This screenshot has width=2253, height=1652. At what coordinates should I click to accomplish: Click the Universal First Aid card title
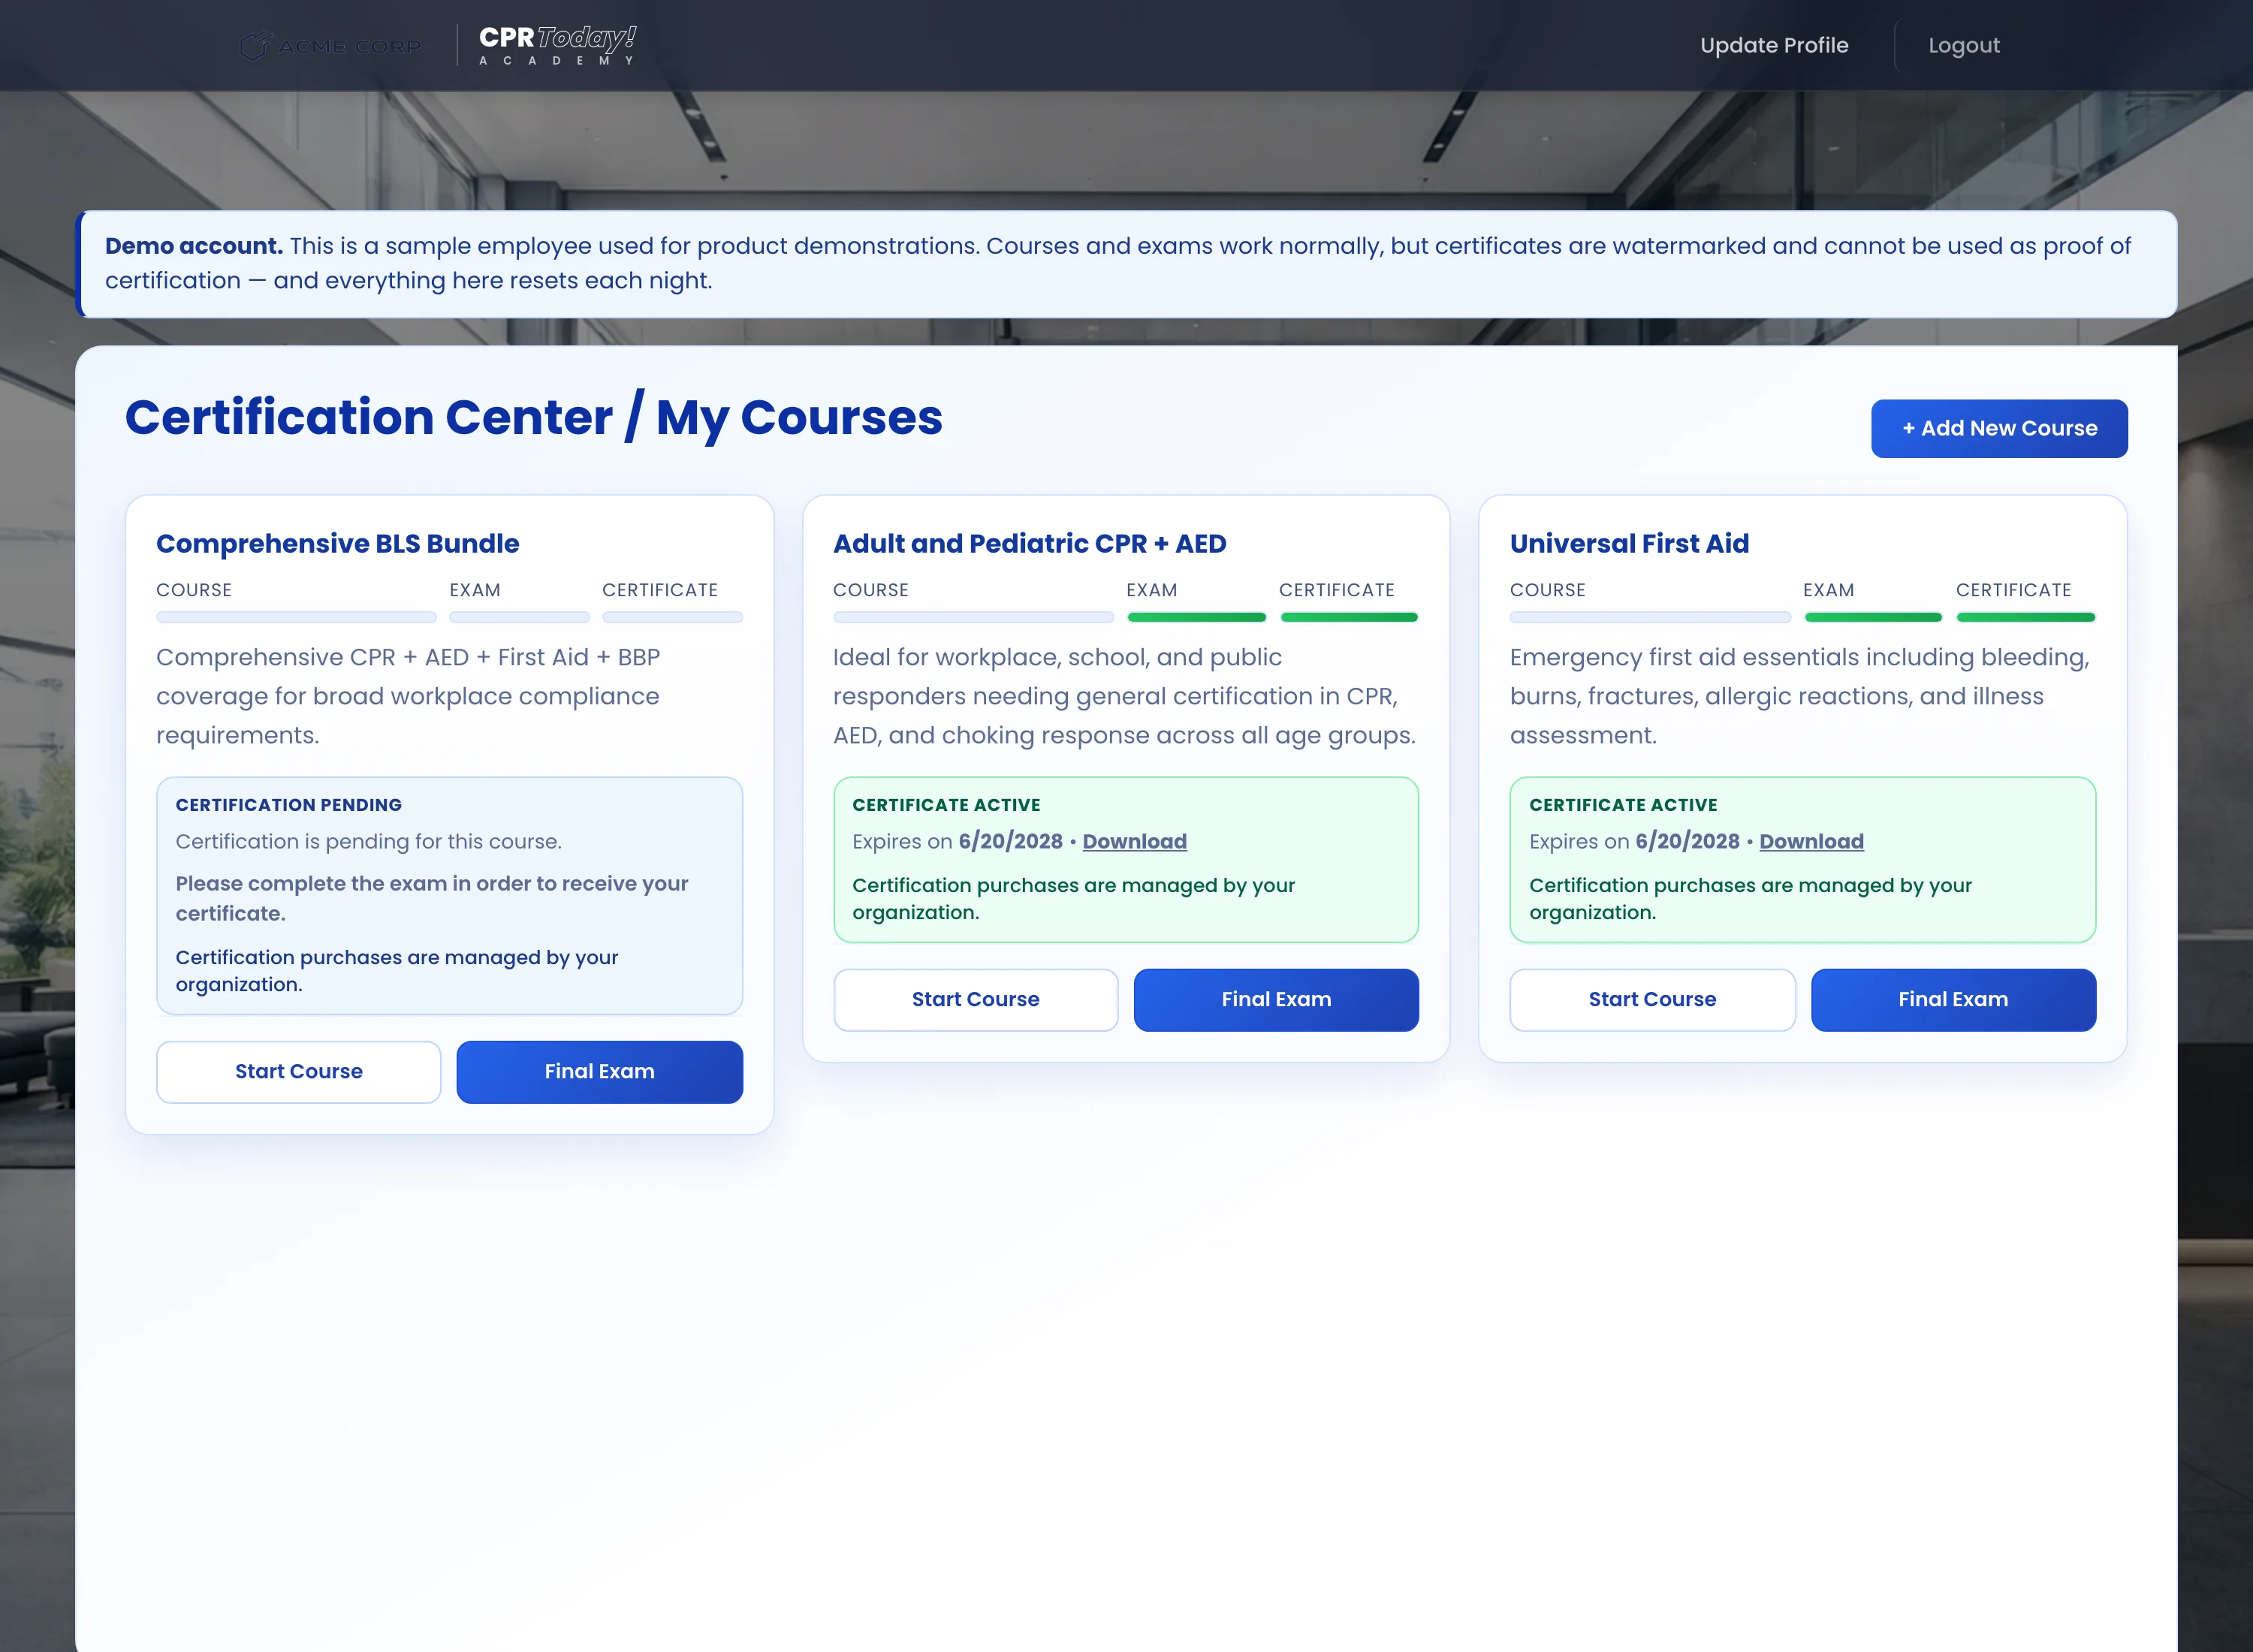(1629, 543)
